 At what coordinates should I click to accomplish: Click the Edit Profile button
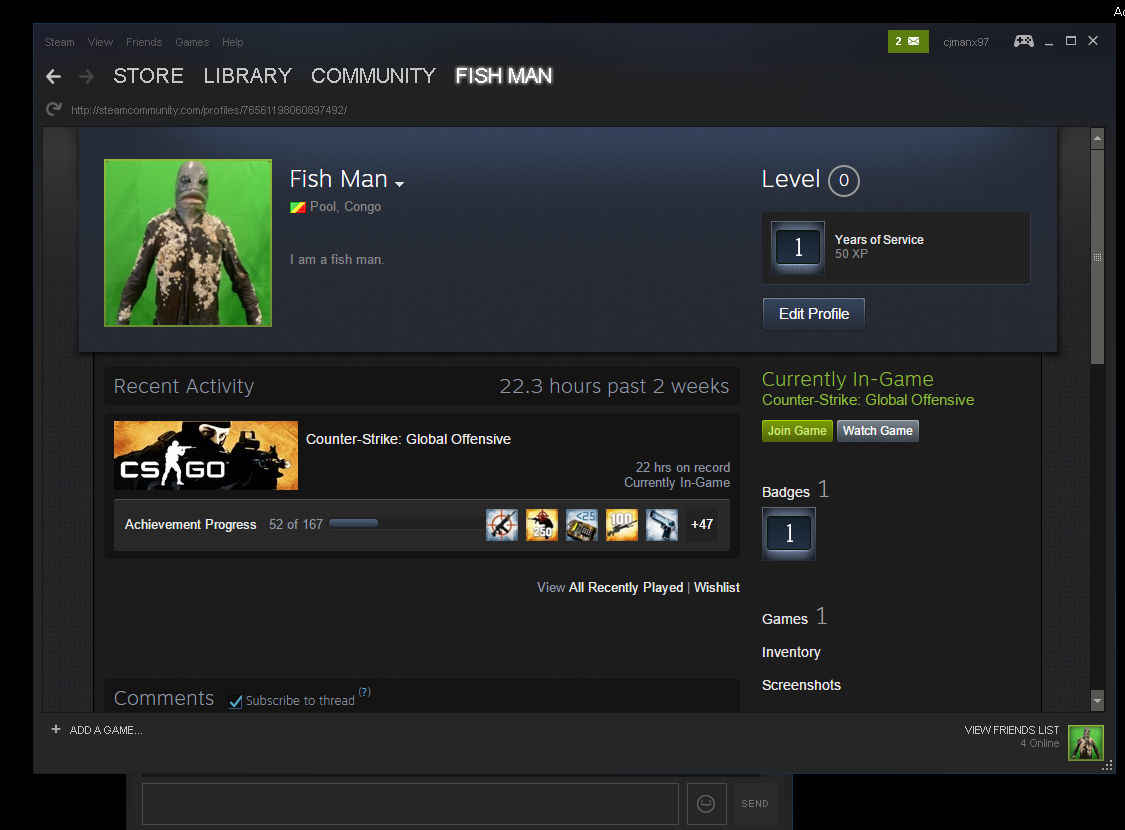click(814, 314)
